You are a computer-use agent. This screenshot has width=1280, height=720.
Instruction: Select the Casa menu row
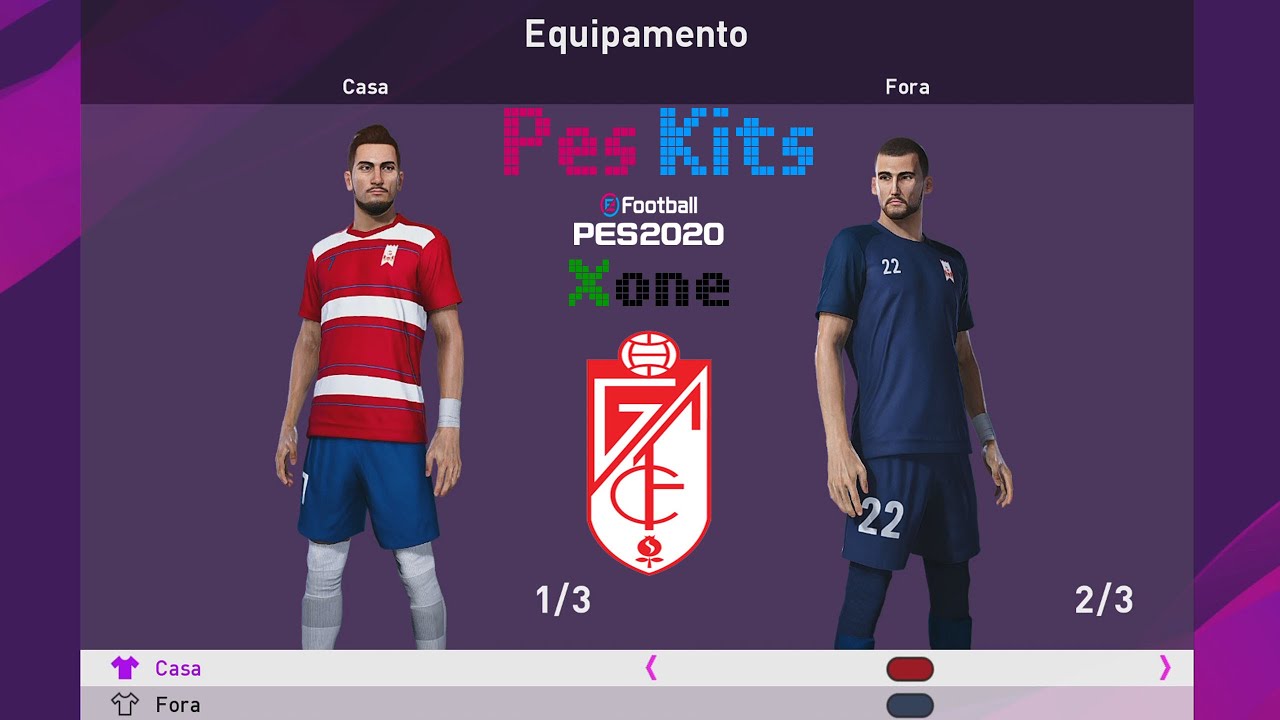637,668
